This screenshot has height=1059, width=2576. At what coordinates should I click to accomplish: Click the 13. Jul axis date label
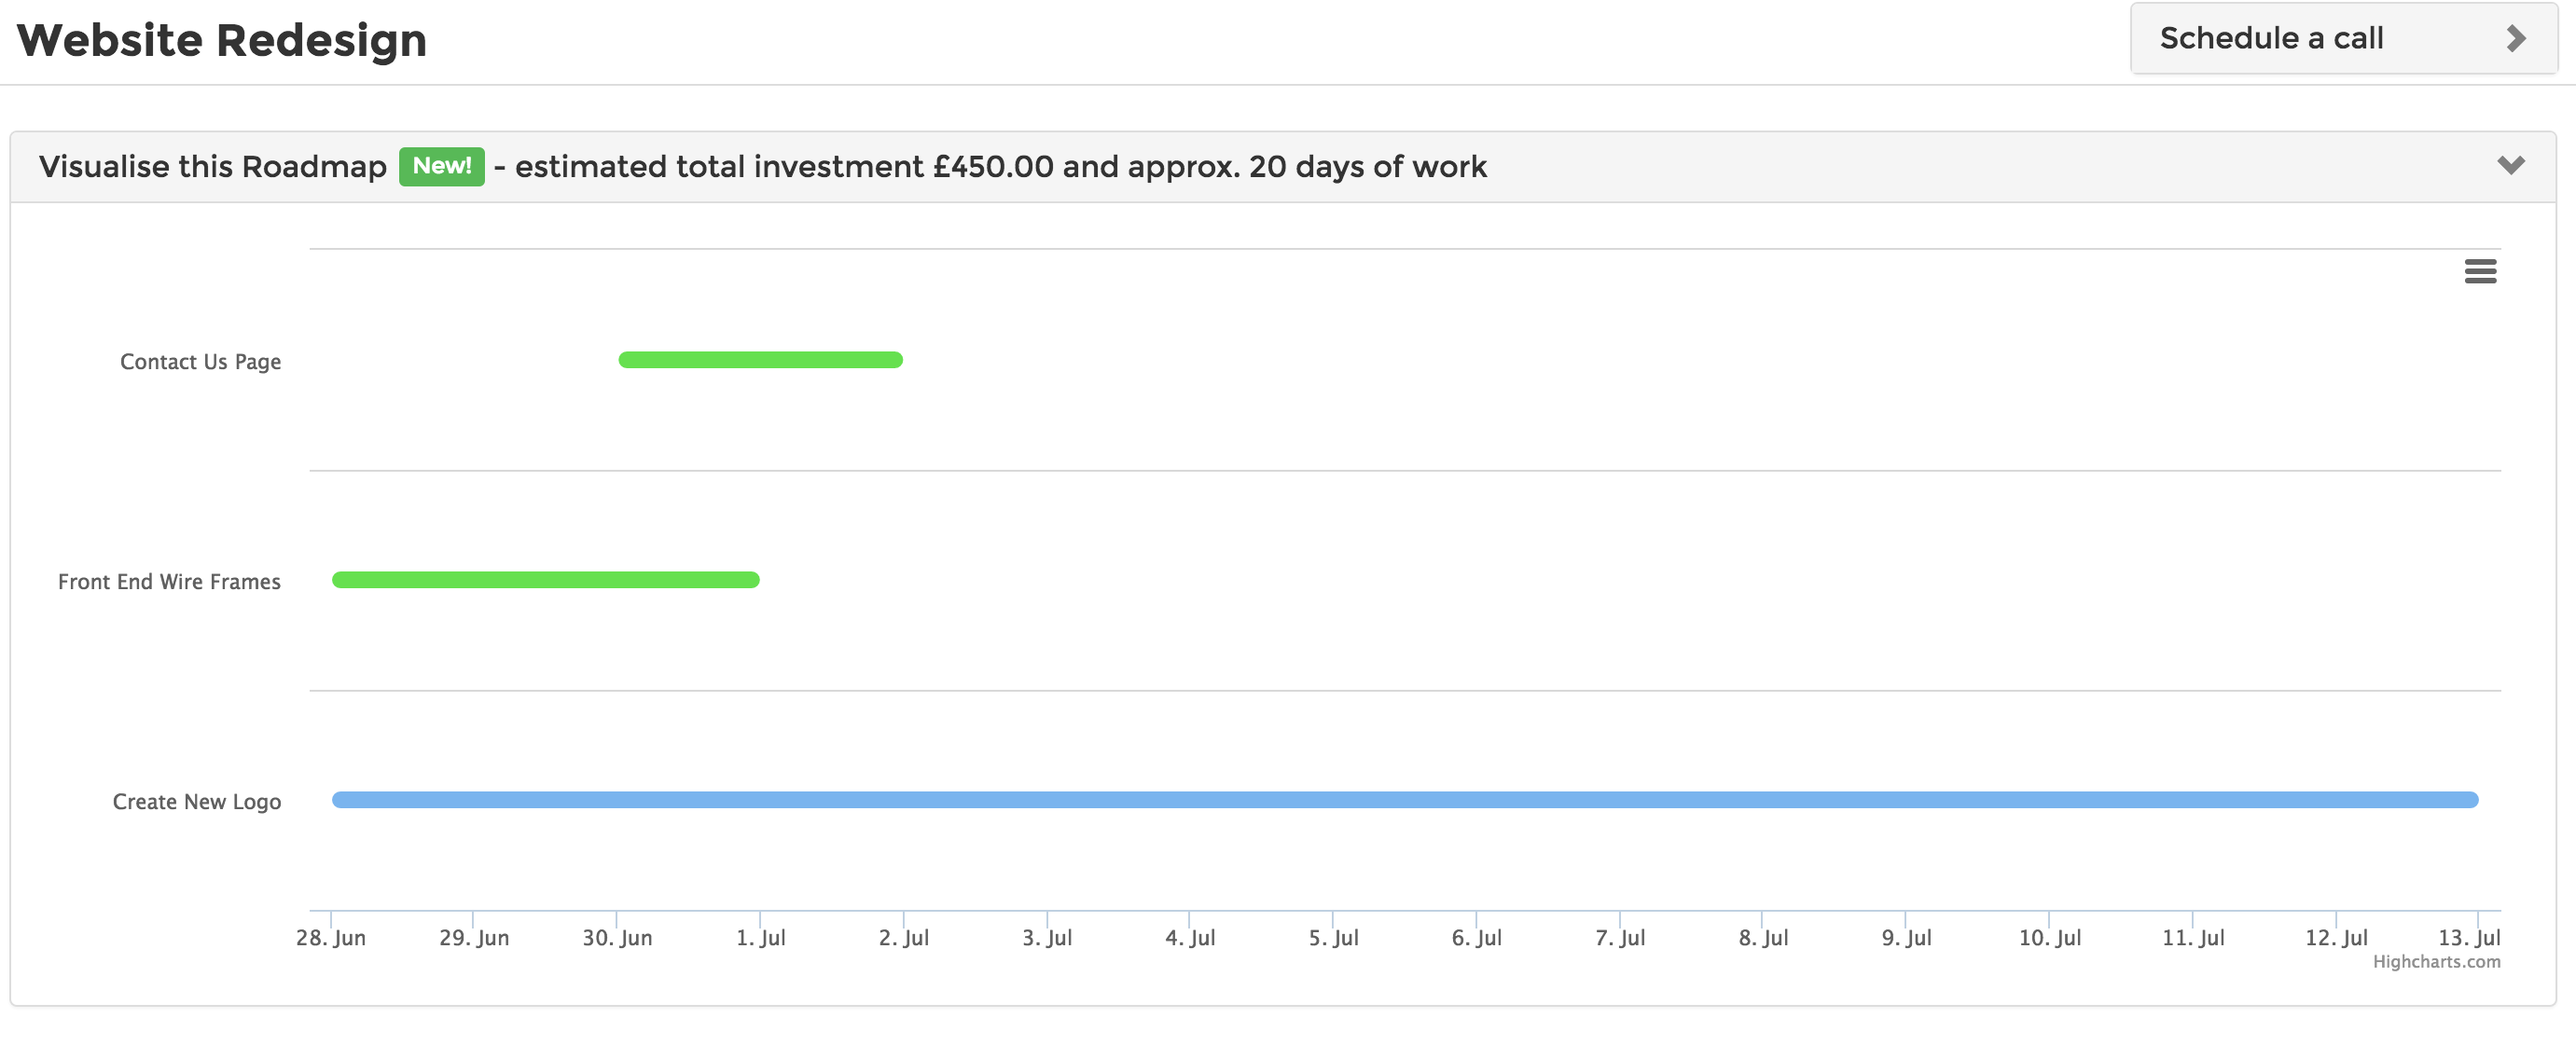click(x=2468, y=938)
